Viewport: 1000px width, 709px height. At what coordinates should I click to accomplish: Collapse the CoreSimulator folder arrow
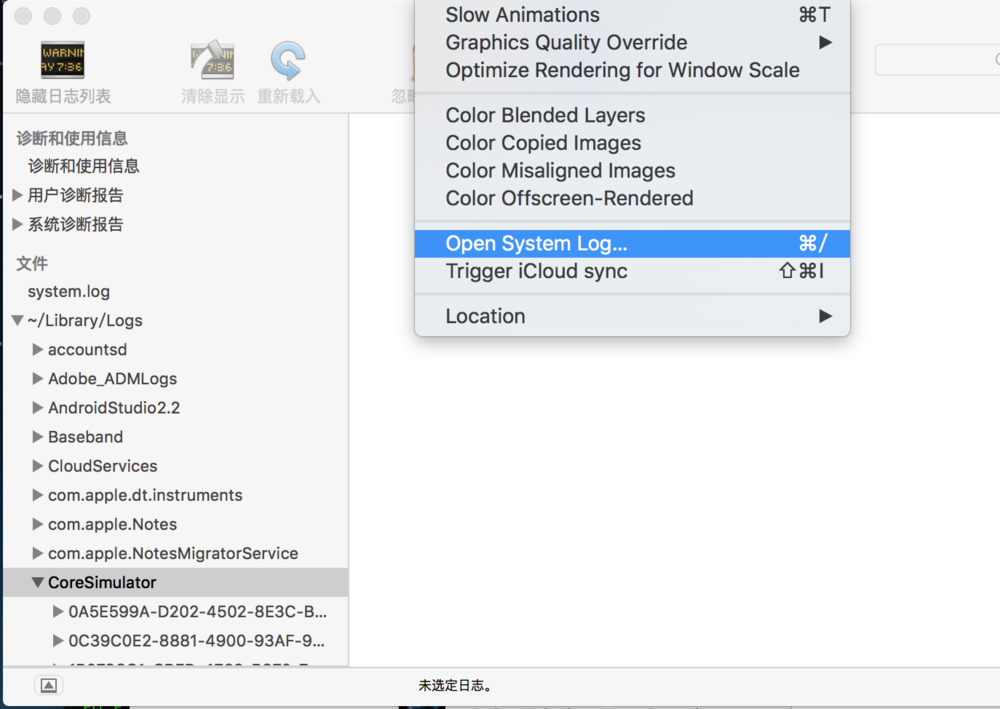(x=38, y=582)
